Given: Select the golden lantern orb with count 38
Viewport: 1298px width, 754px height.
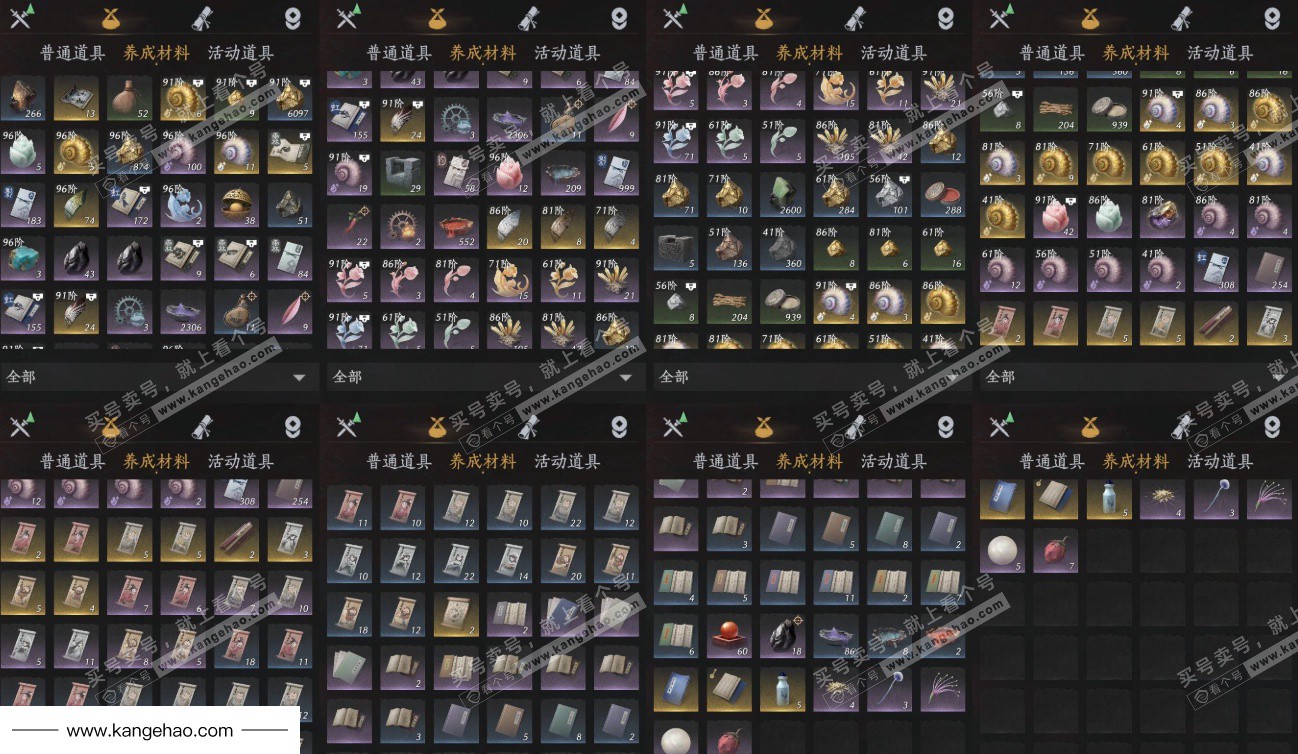Looking at the screenshot, I should 236,205.
